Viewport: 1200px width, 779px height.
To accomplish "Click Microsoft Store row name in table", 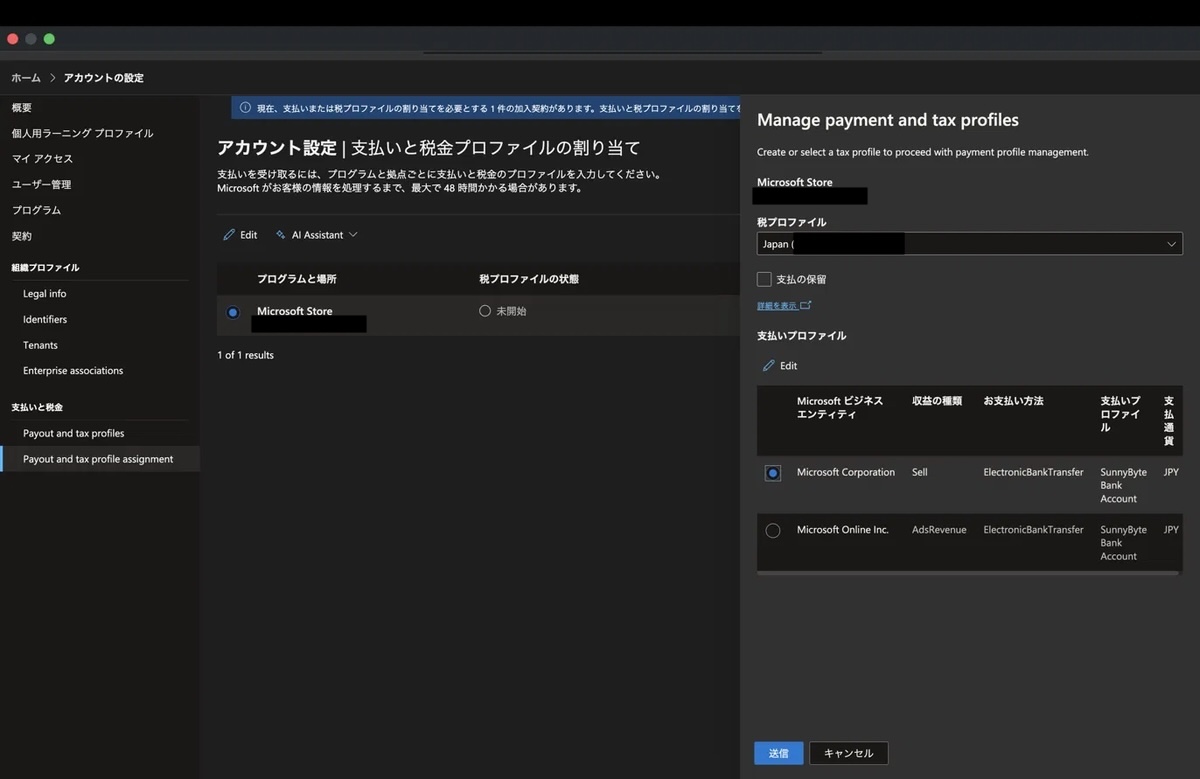I will pyautogui.click(x=295, y=311).
